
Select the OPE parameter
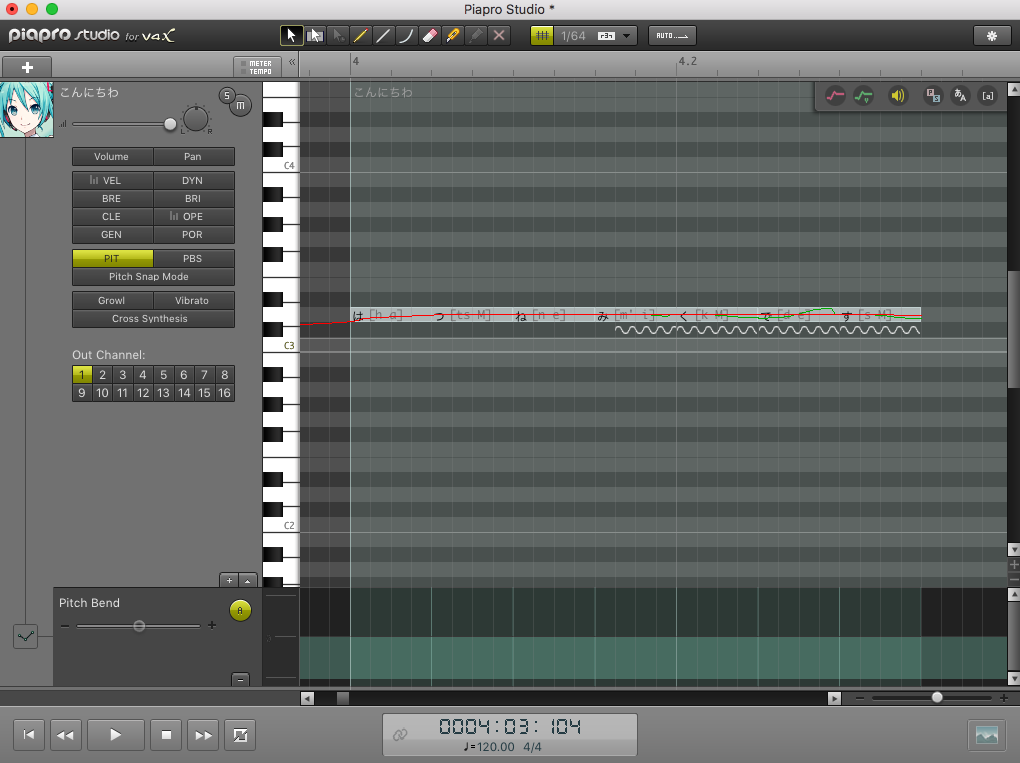194,217
